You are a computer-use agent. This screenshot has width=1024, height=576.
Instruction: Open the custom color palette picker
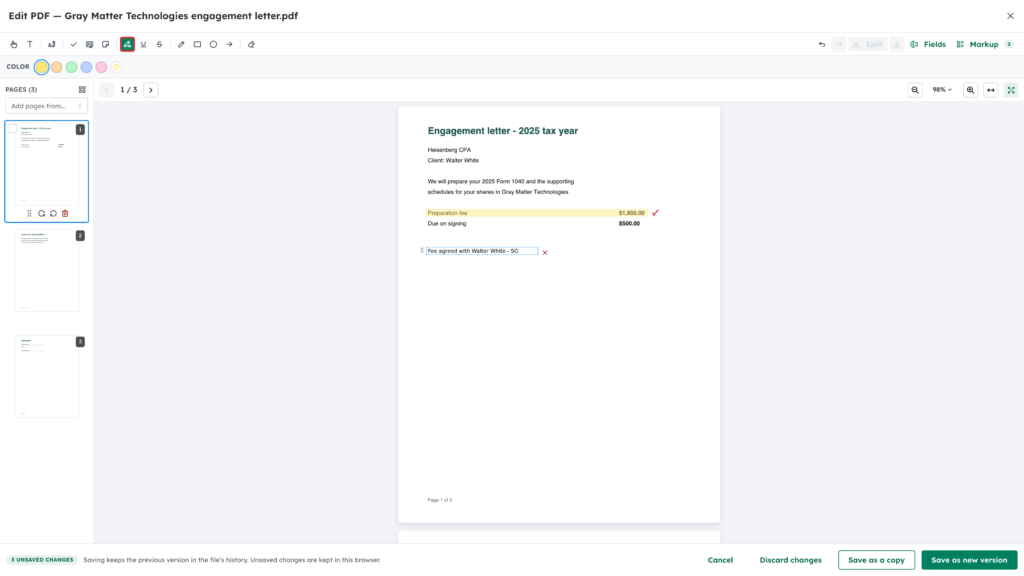pyautogui.click(x=116, y=67)
